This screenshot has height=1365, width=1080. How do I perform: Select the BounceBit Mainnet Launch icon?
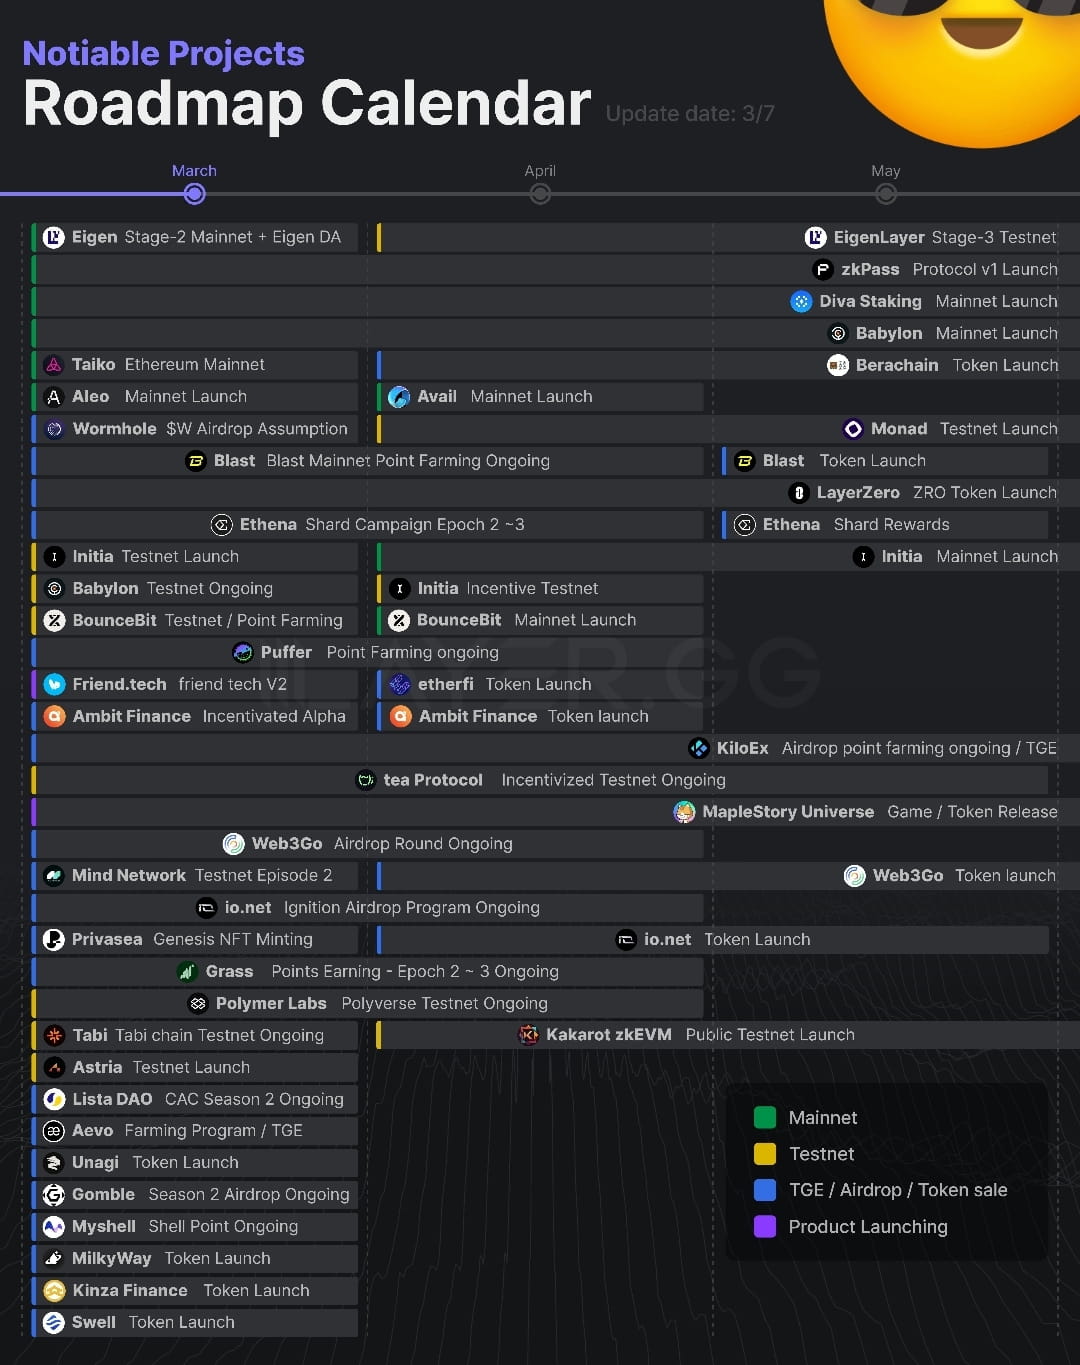[399, 620]
